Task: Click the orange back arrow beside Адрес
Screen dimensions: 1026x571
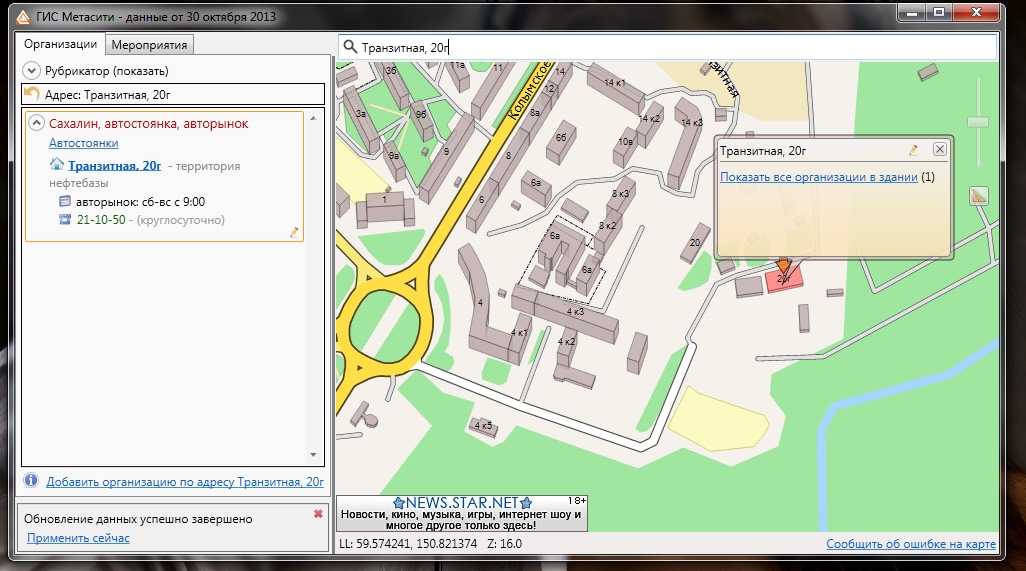Action: click(x=32, y=94)
